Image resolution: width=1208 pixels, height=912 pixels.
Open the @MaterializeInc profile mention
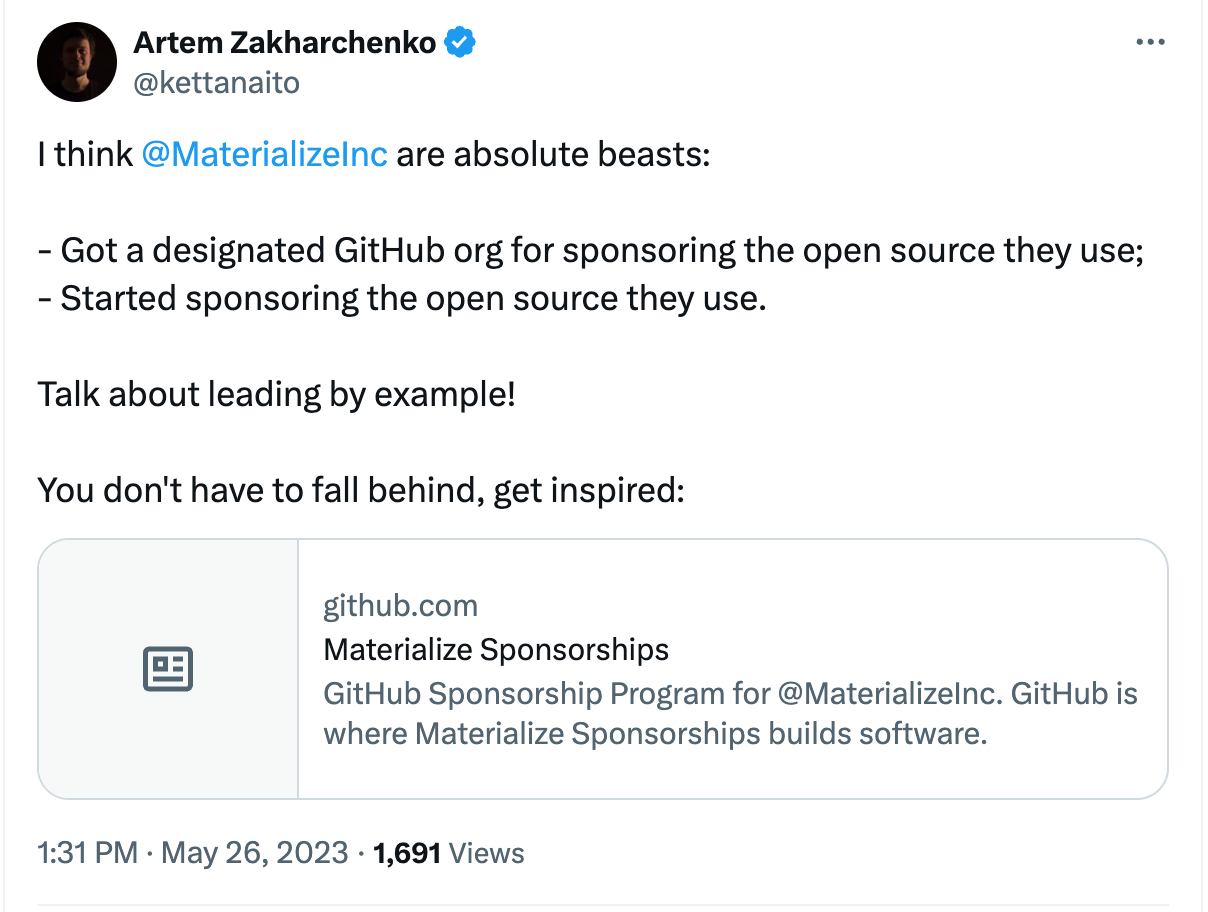point(264,154)
